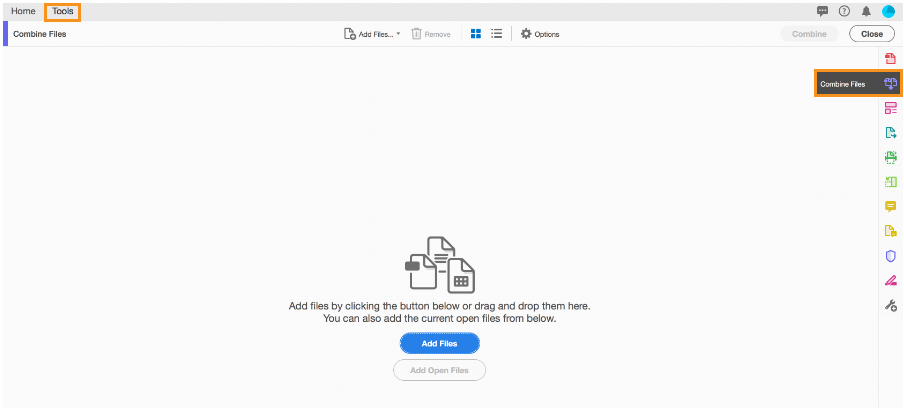Open the Protect shield tool
The height and width of the screenshot is (408, 904).
coord(891,256)
